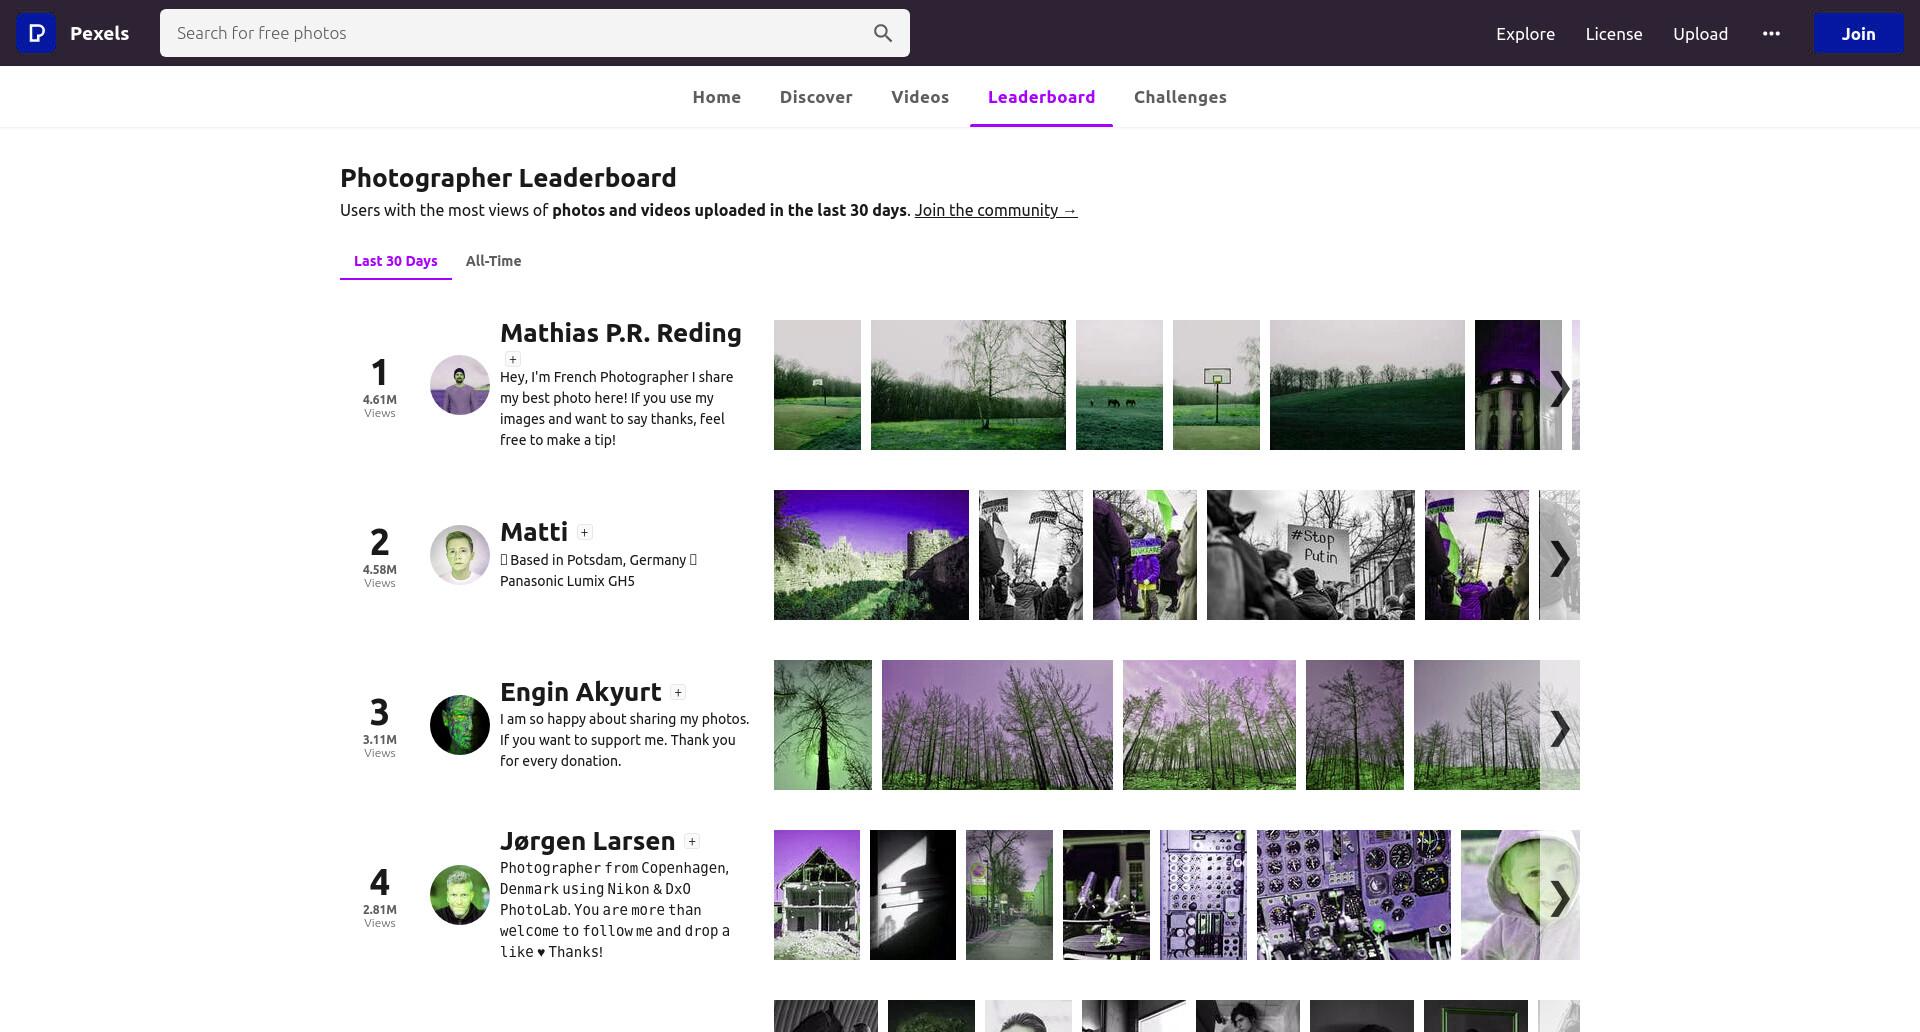The height and width of the screenshot is (1032, 1920).
Task: Select the Last 30 Days filter tab
Action: pos(396,261)
